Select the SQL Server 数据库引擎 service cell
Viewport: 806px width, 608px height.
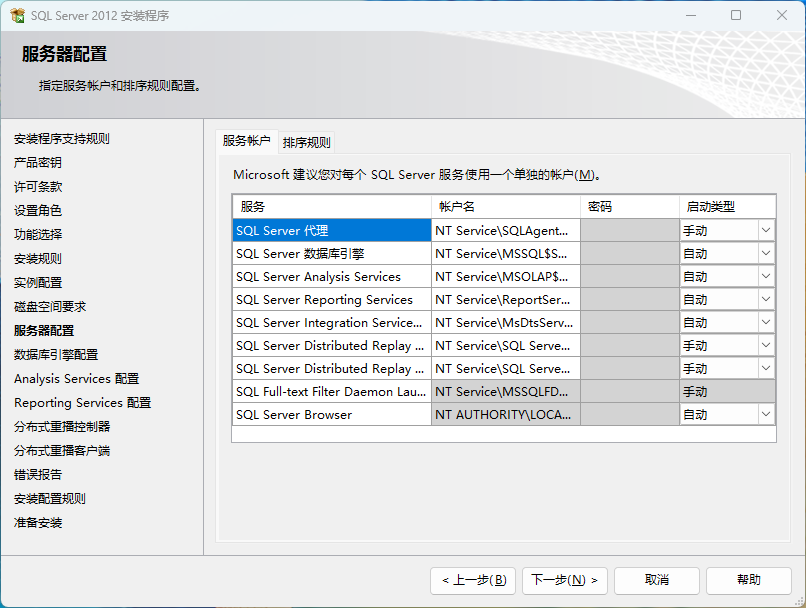(332, 253)
